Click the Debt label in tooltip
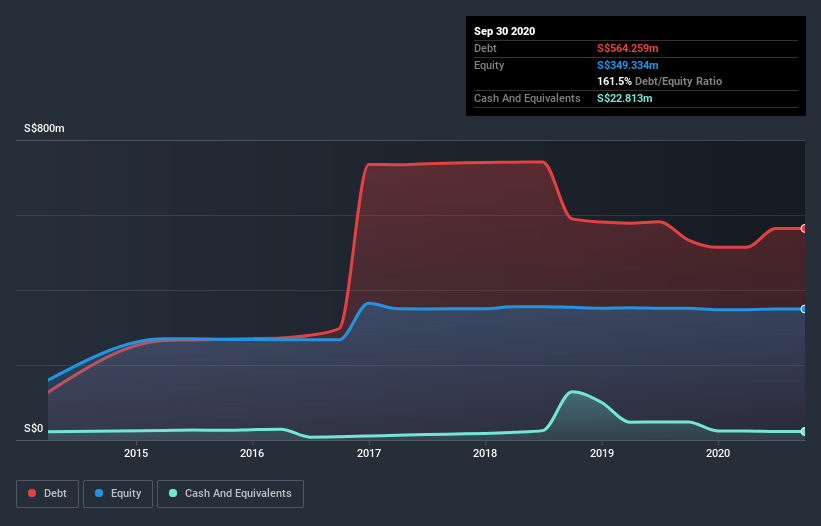This screenshot has width=821, height=526. click(x=485, y=48)
